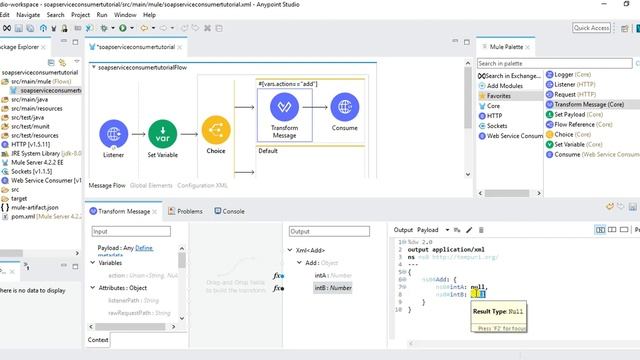Screen dimensions: 640x360
Task: Click the Input search field
Action: [x=131, y=231]
